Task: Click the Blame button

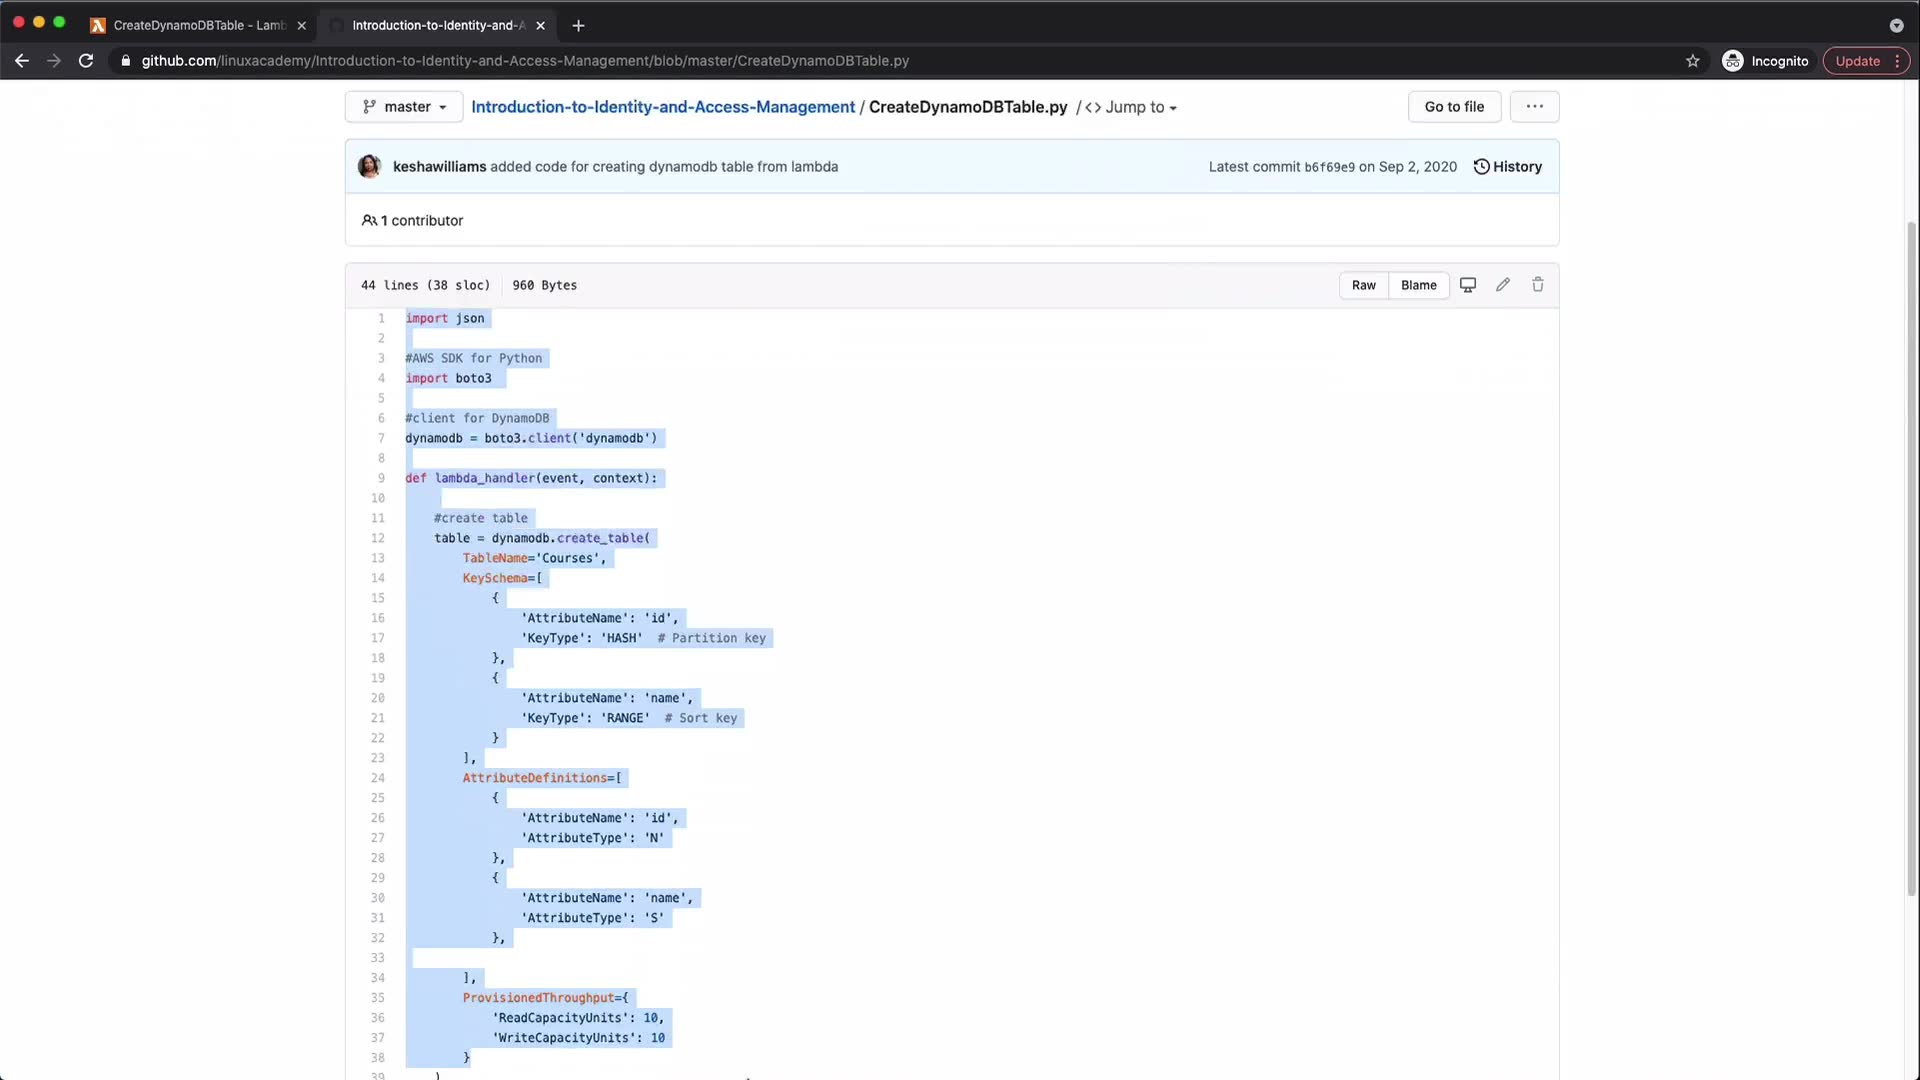Action: click(1418, 285)
